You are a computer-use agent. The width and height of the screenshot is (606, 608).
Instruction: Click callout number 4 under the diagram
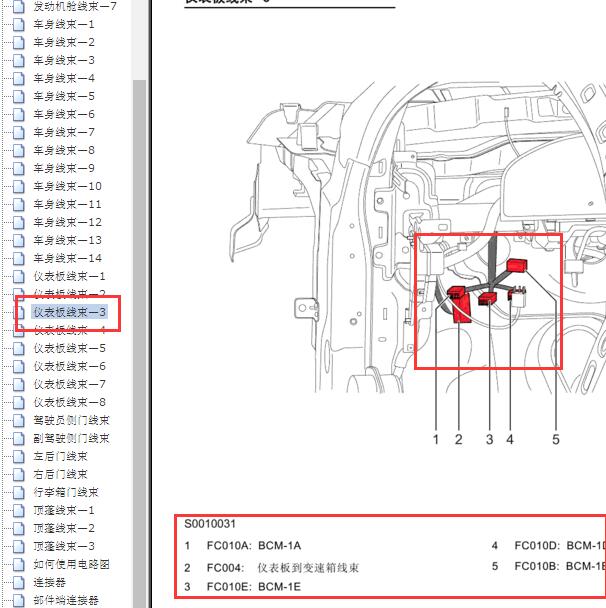click(510, 440)
